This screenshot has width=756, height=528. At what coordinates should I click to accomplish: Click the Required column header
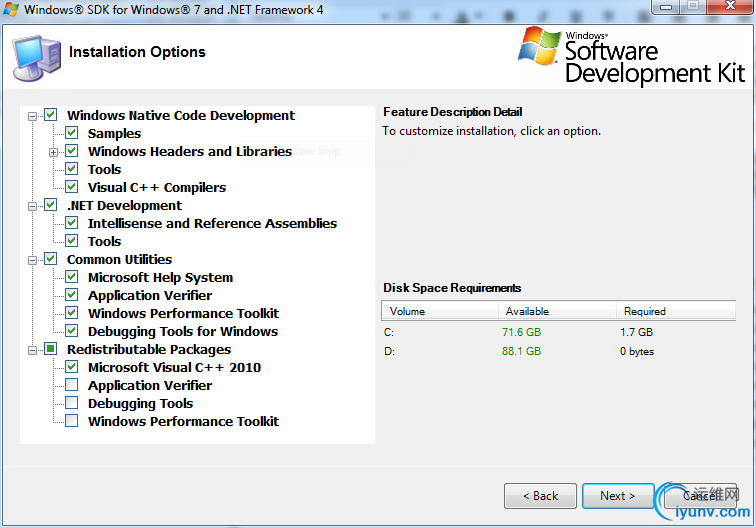pos(676,311)
